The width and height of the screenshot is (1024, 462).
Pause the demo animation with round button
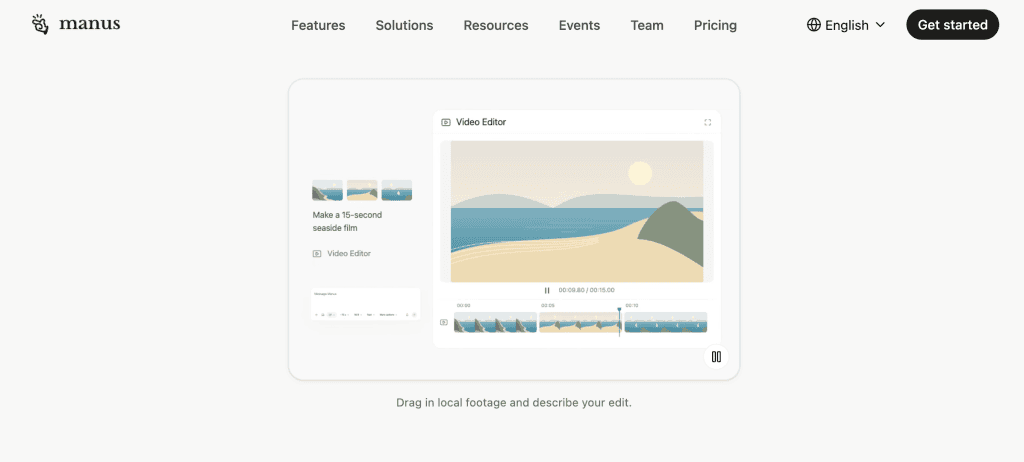[x=716, y=357]
